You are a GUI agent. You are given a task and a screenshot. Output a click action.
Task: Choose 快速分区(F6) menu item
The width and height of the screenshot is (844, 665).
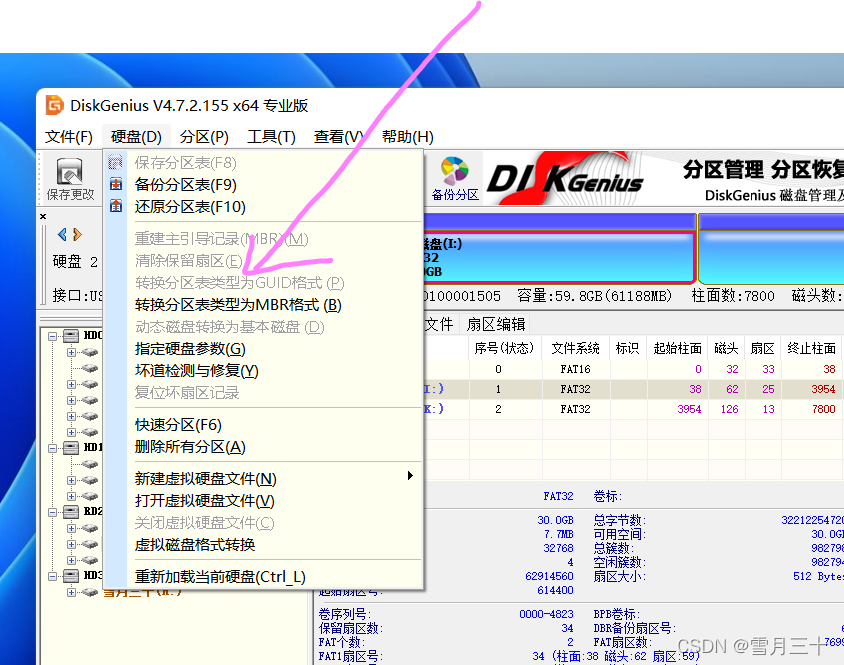click(178, 425)
